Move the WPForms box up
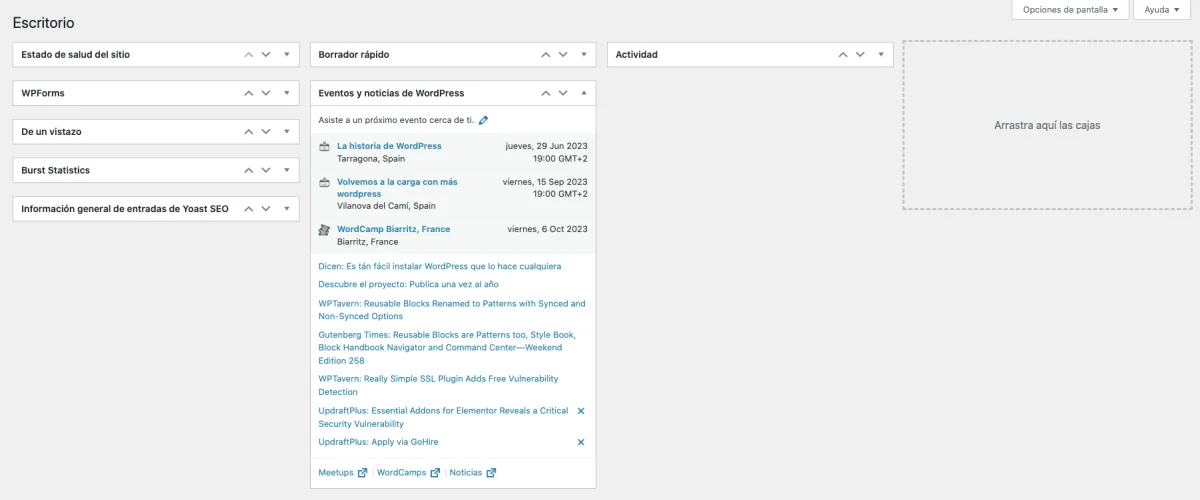The height and width of the screenshot is (500, 1200). [249, 93]
